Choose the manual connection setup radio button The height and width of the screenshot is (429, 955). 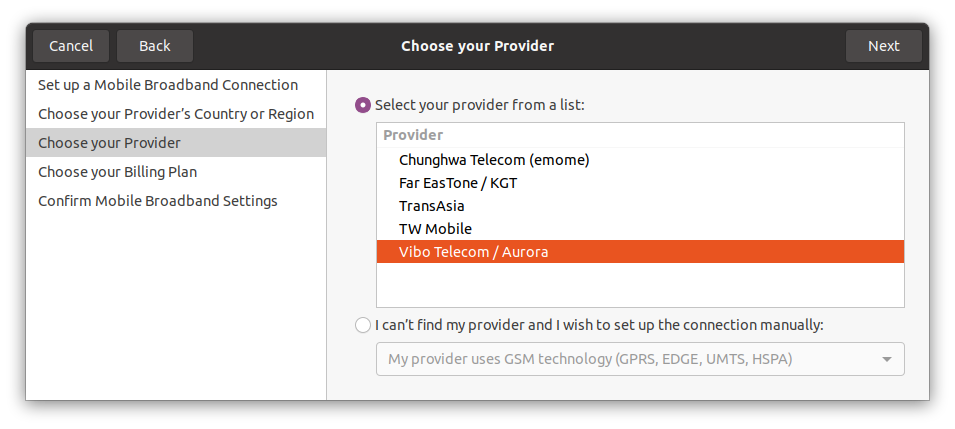click(x=363, y=324)
